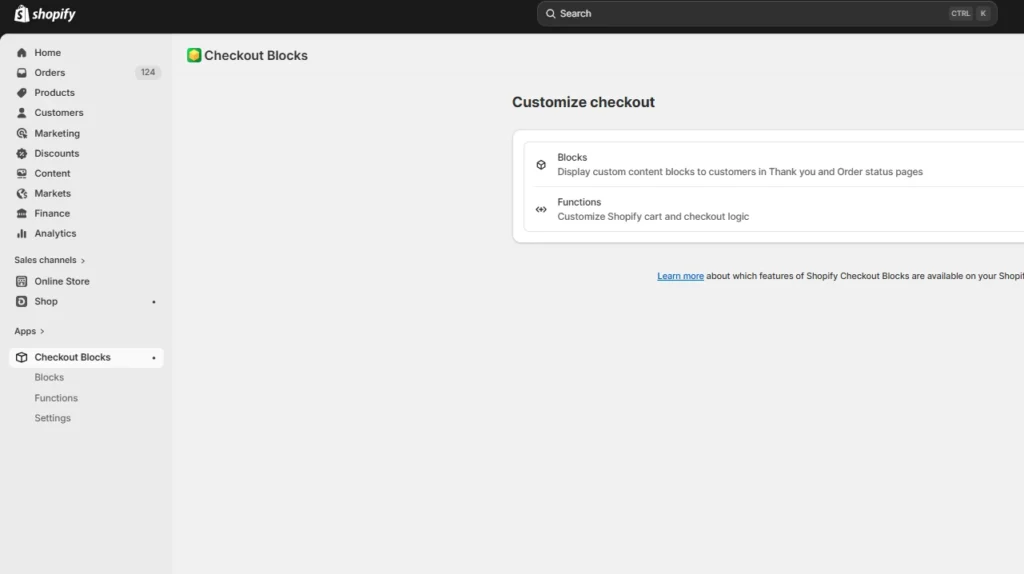The image size is (1024, 574).
Task: Open the Settings submenu item
Action: (x=52, y=418)
